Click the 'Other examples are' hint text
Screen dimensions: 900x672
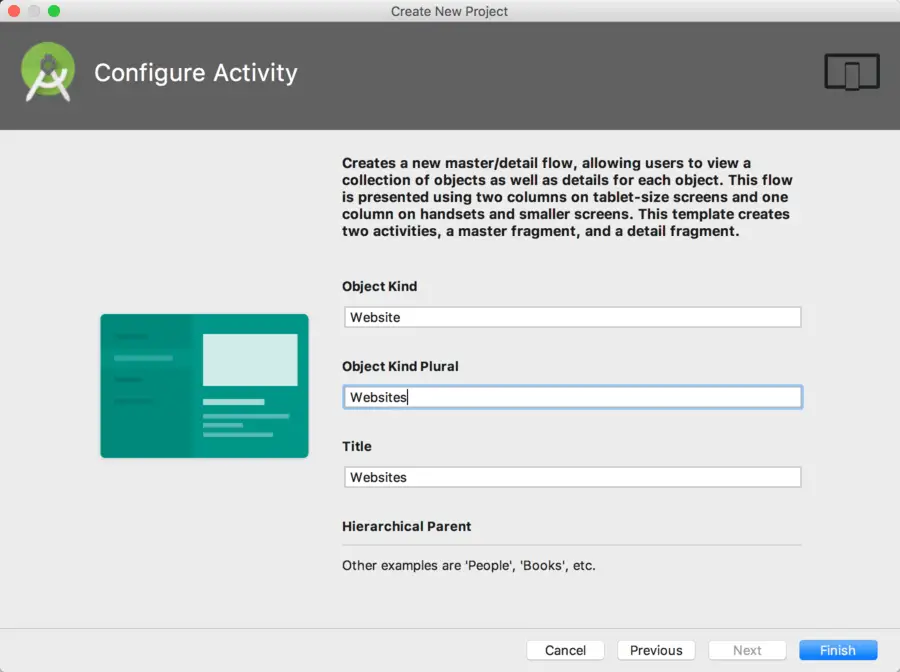click(x=468, y=565)
